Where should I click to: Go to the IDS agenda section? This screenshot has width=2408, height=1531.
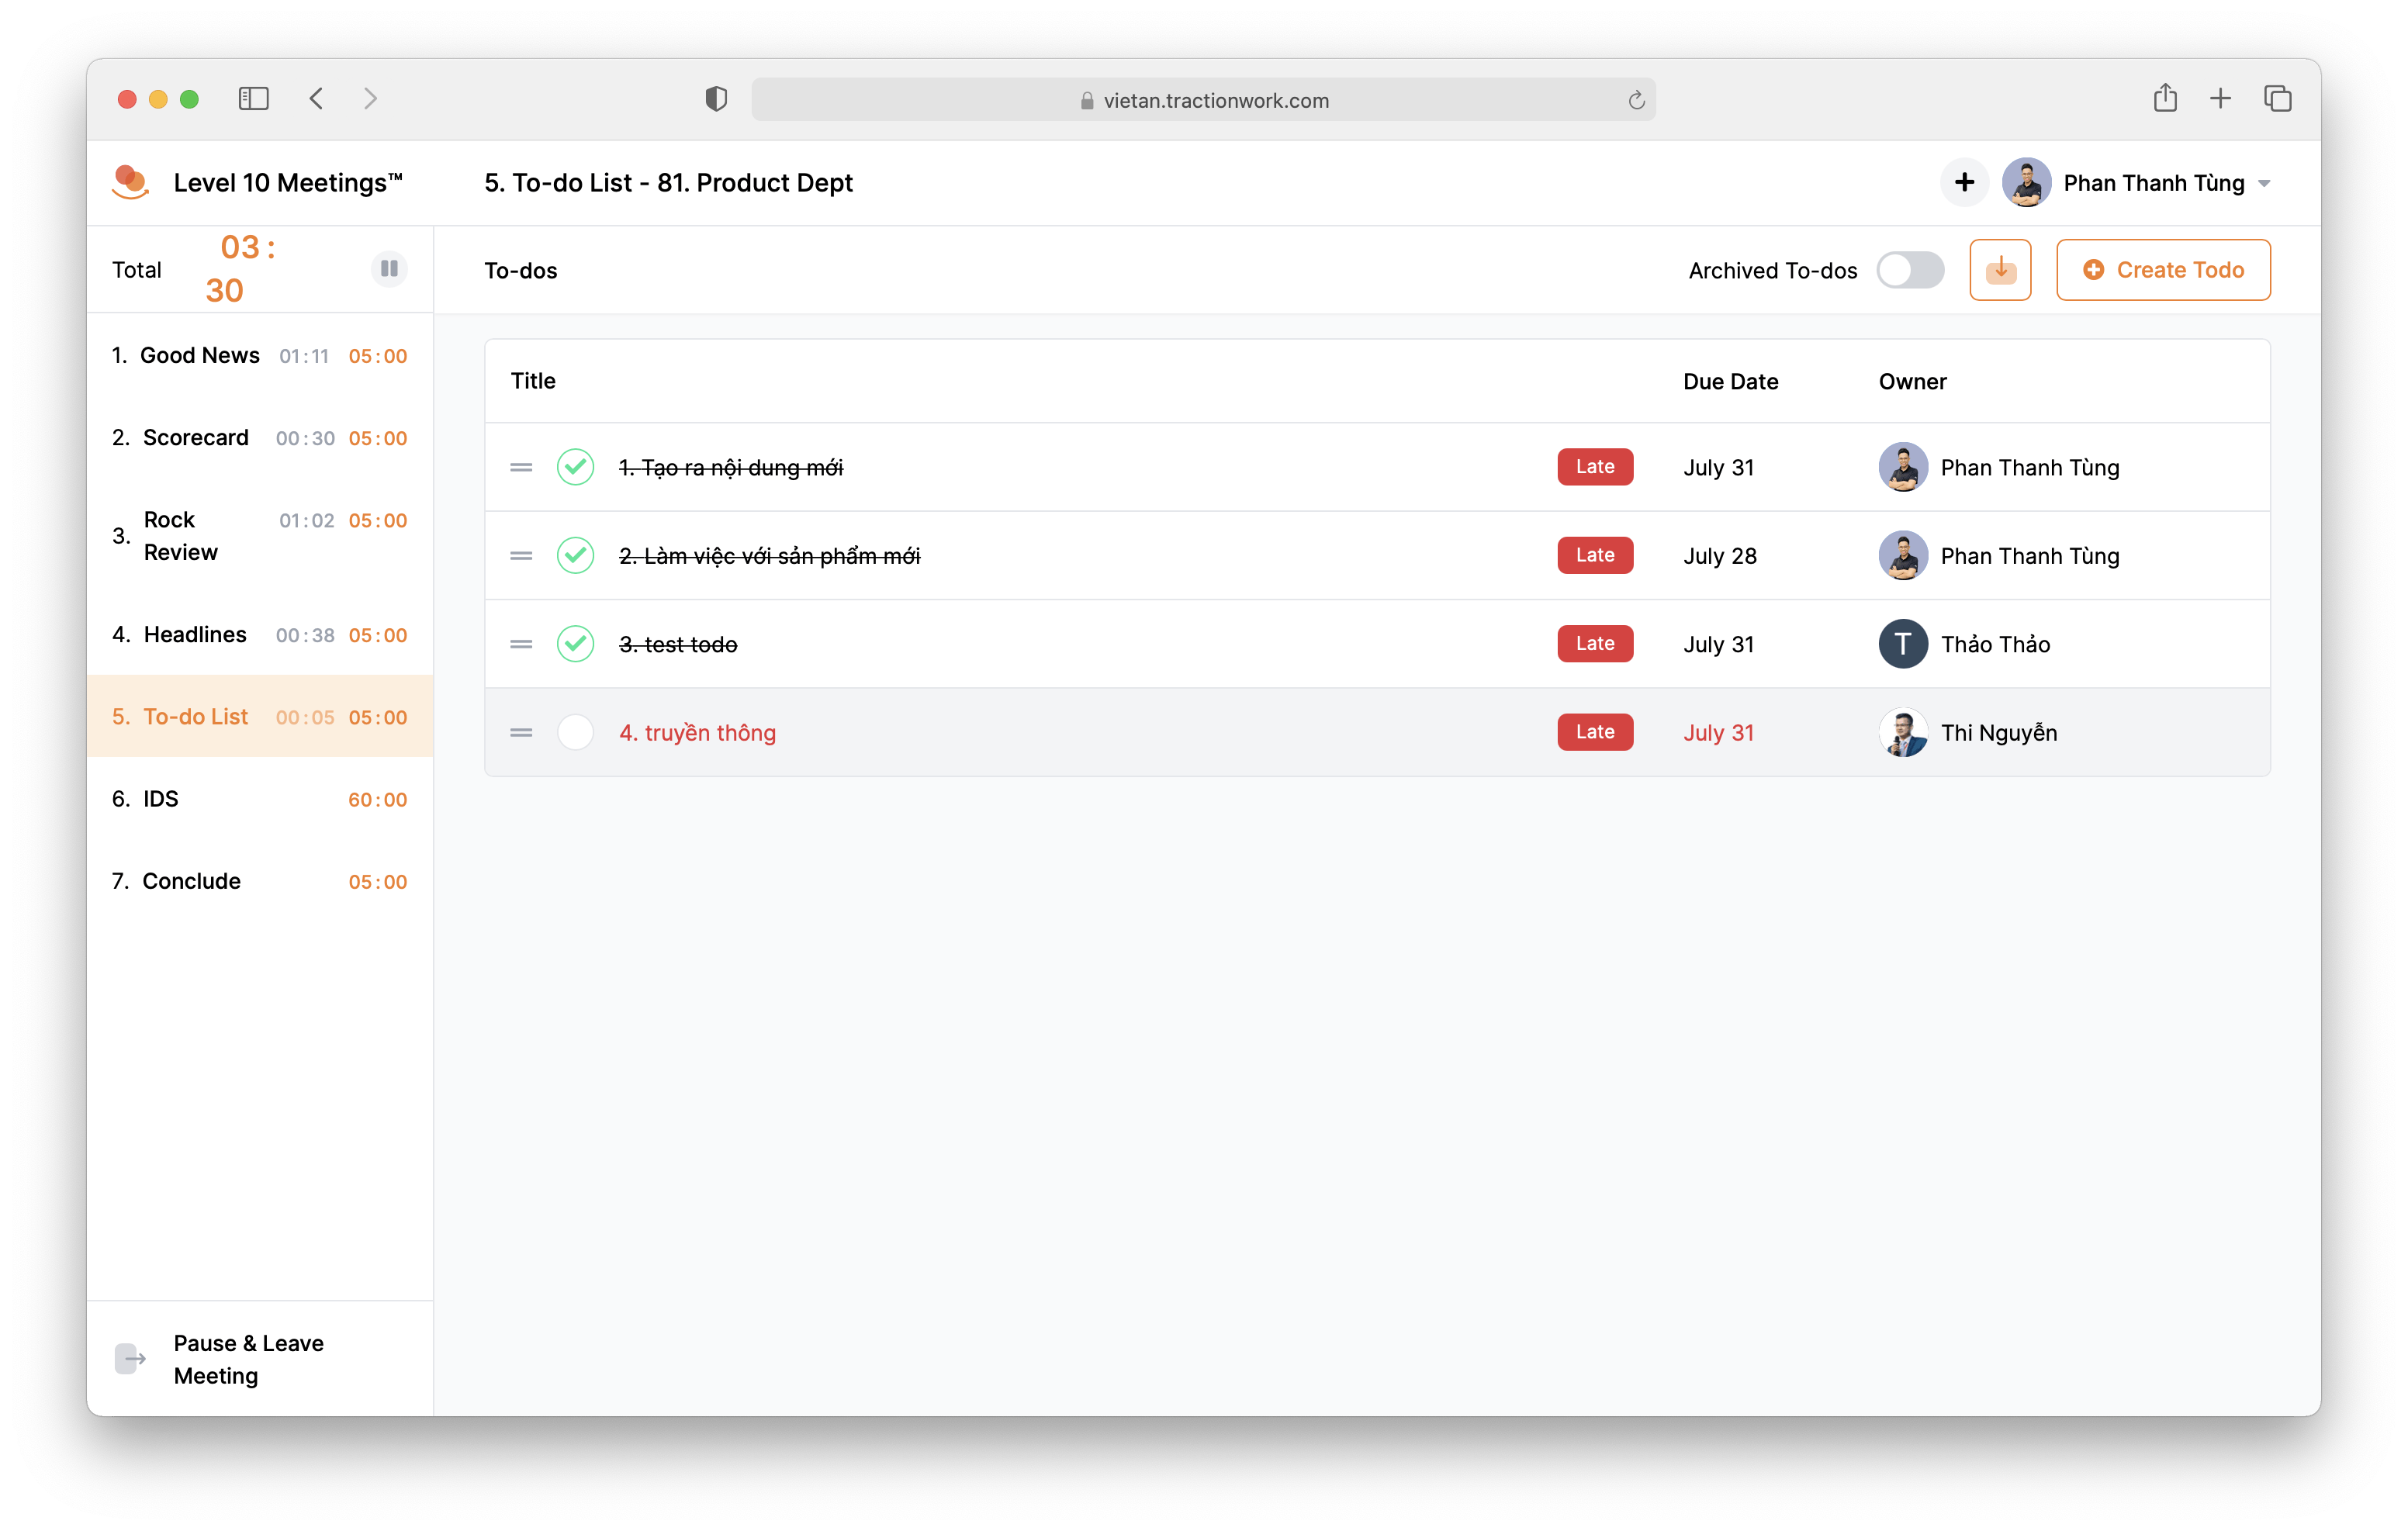tap(160, 798)
